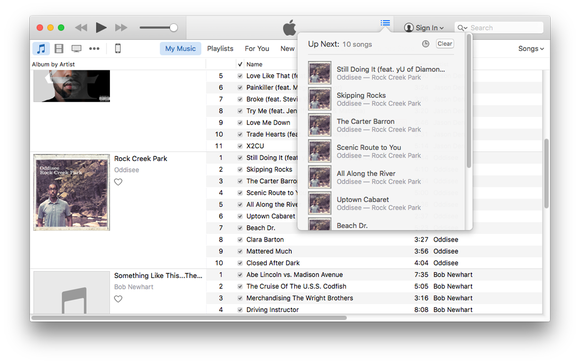Select Scenic Route to You in Up Next

(x=381, y=151)
